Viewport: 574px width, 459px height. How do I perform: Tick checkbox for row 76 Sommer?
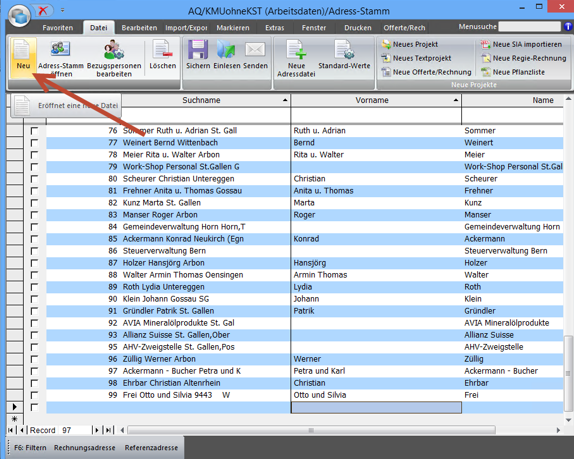pos(34,131)
